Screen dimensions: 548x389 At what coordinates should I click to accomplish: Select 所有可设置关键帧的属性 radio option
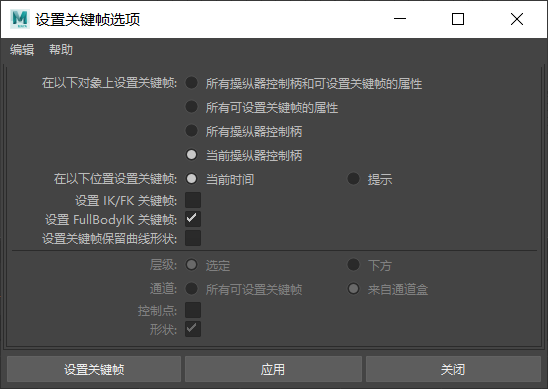point(192,107)
